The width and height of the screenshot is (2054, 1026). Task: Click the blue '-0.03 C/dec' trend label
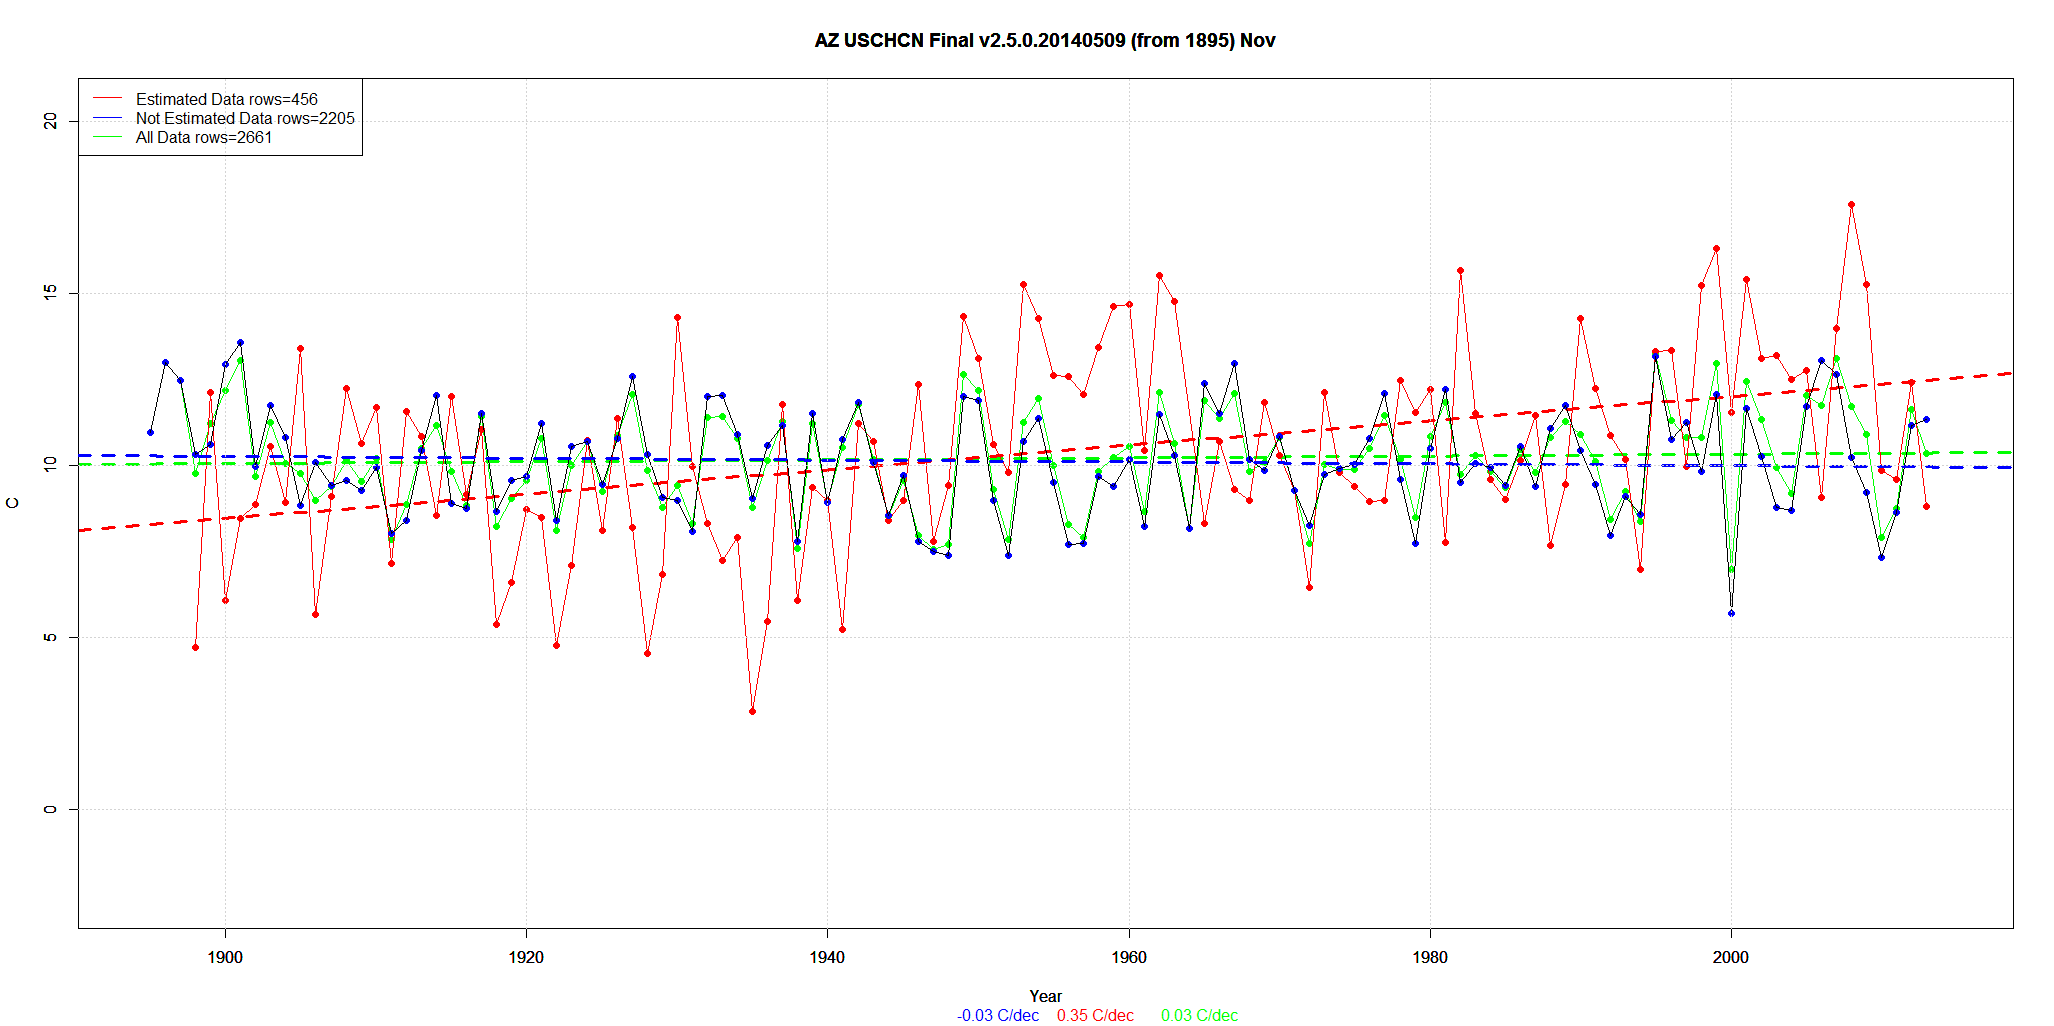pyautogui.click(x=997, y=1015)
